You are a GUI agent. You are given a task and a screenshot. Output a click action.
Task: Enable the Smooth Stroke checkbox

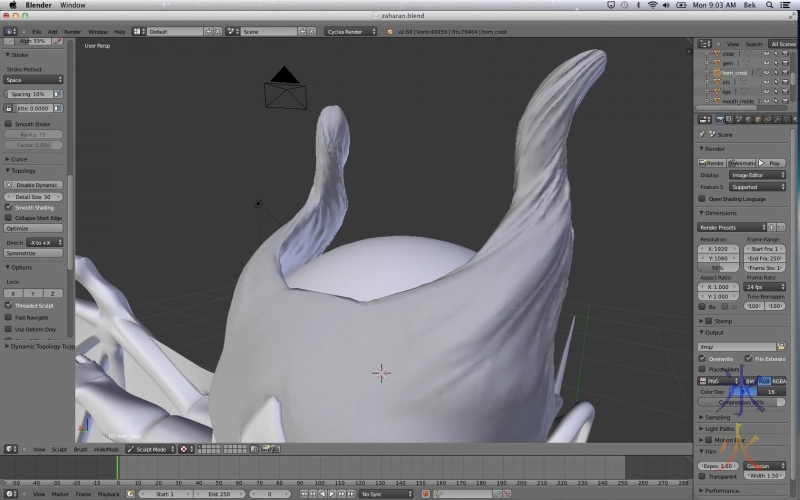[9, 124]
